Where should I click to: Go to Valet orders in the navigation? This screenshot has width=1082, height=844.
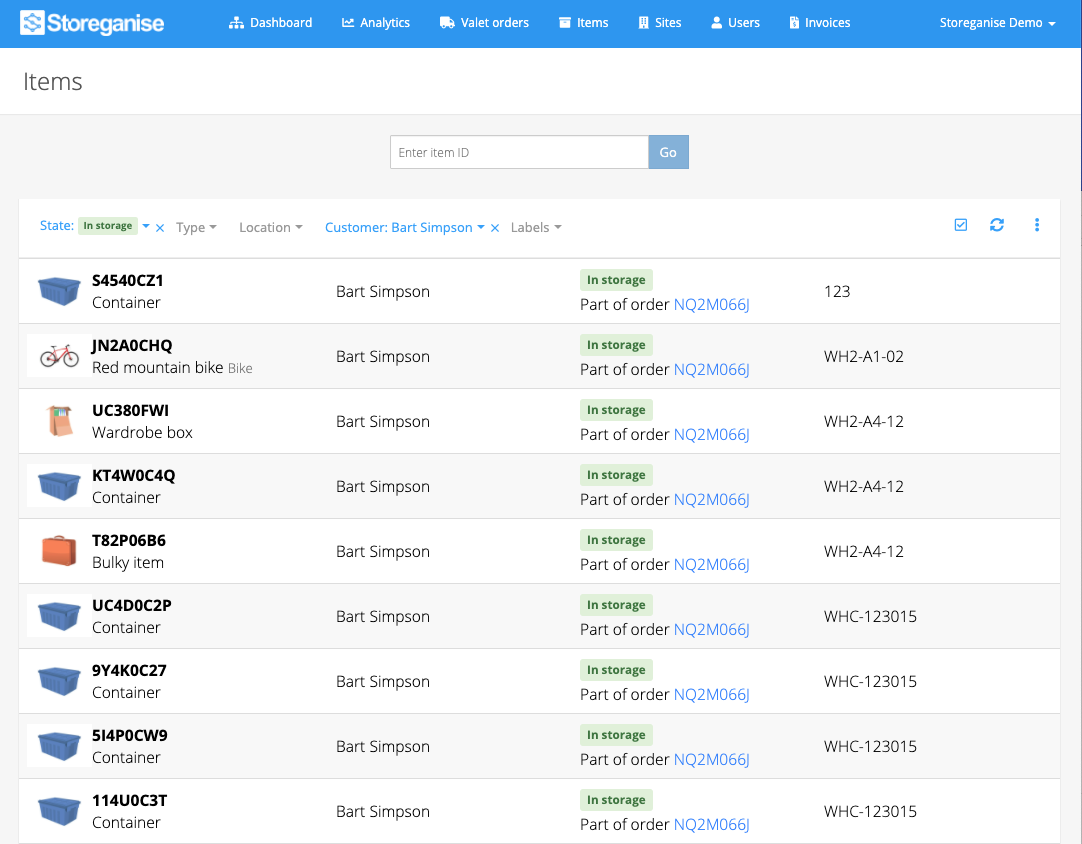pyautogui.click(x=484, y=23)
